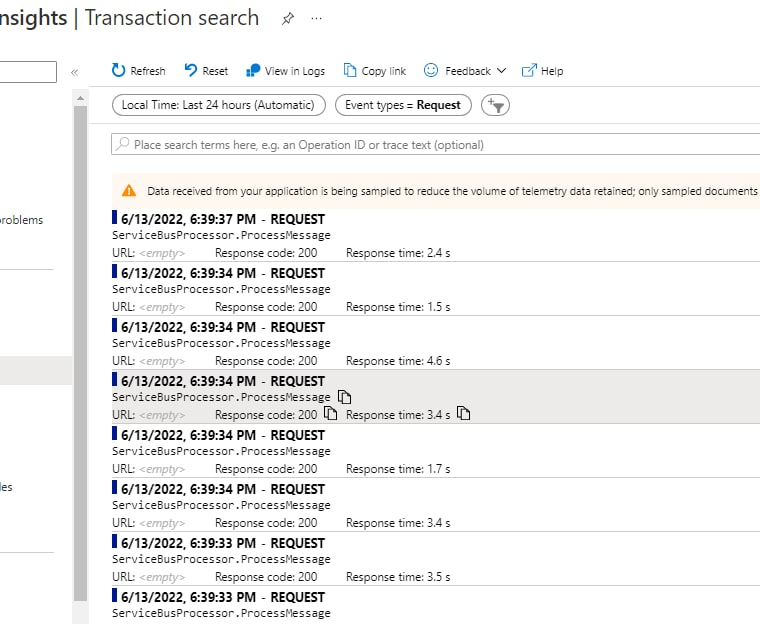
Task: Click the left menu search box
Action: 28,72
